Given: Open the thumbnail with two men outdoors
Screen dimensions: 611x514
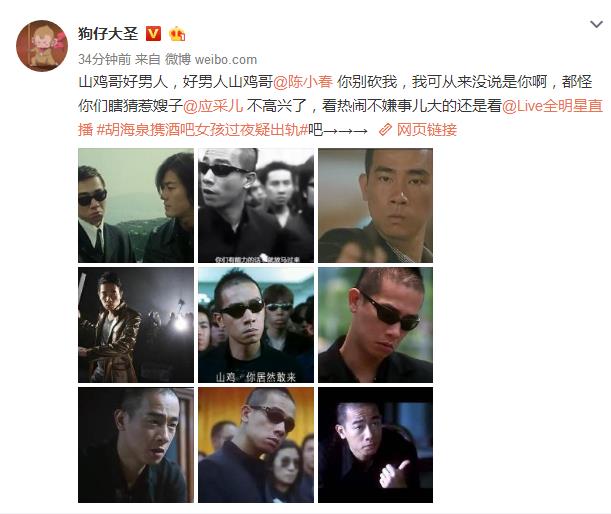Looking at the screenshot, I should point(136,205).
